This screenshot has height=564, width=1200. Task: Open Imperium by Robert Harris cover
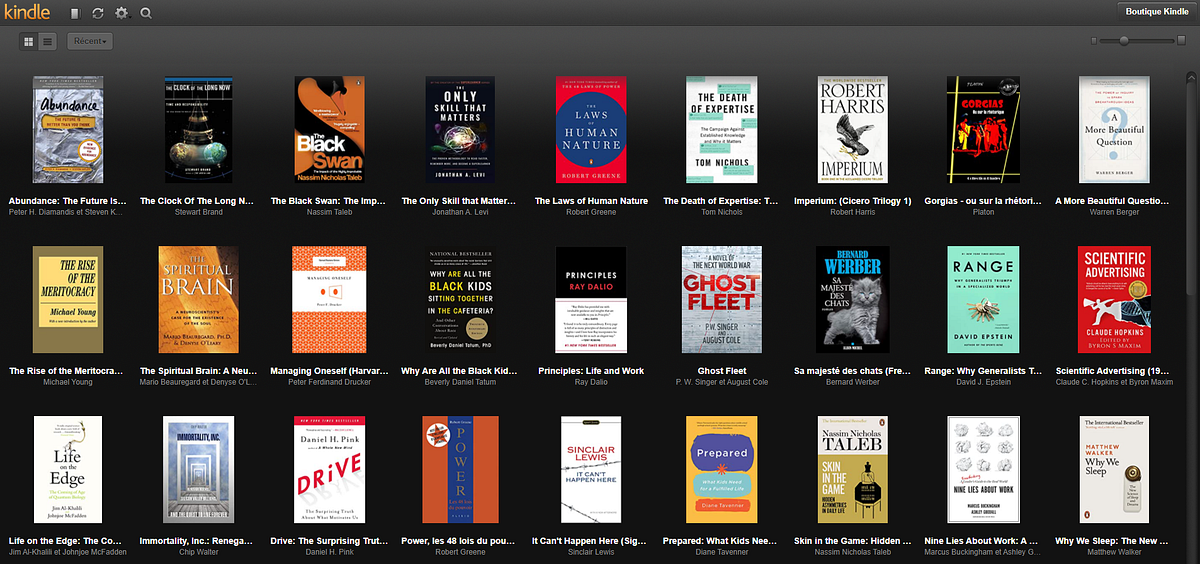point(852,130)
